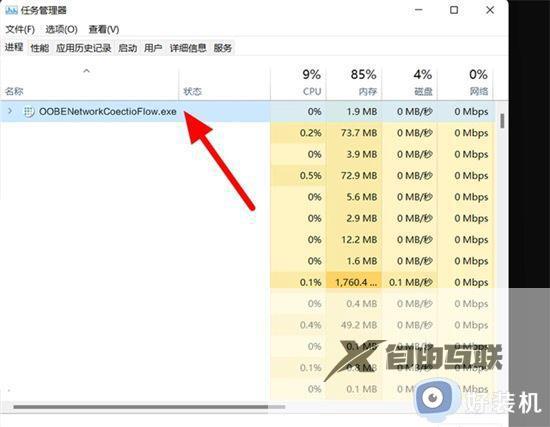This screenshot has height=427, width=550.
Task: Minimize the Task Manager window
Action: 418,10
